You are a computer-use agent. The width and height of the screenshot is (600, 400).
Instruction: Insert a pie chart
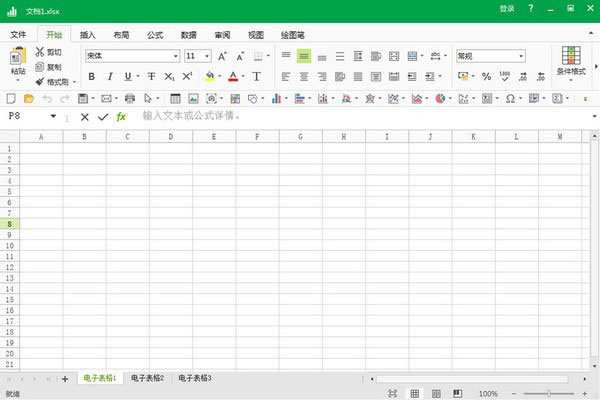pyautogui.click(x=440, y=99)
